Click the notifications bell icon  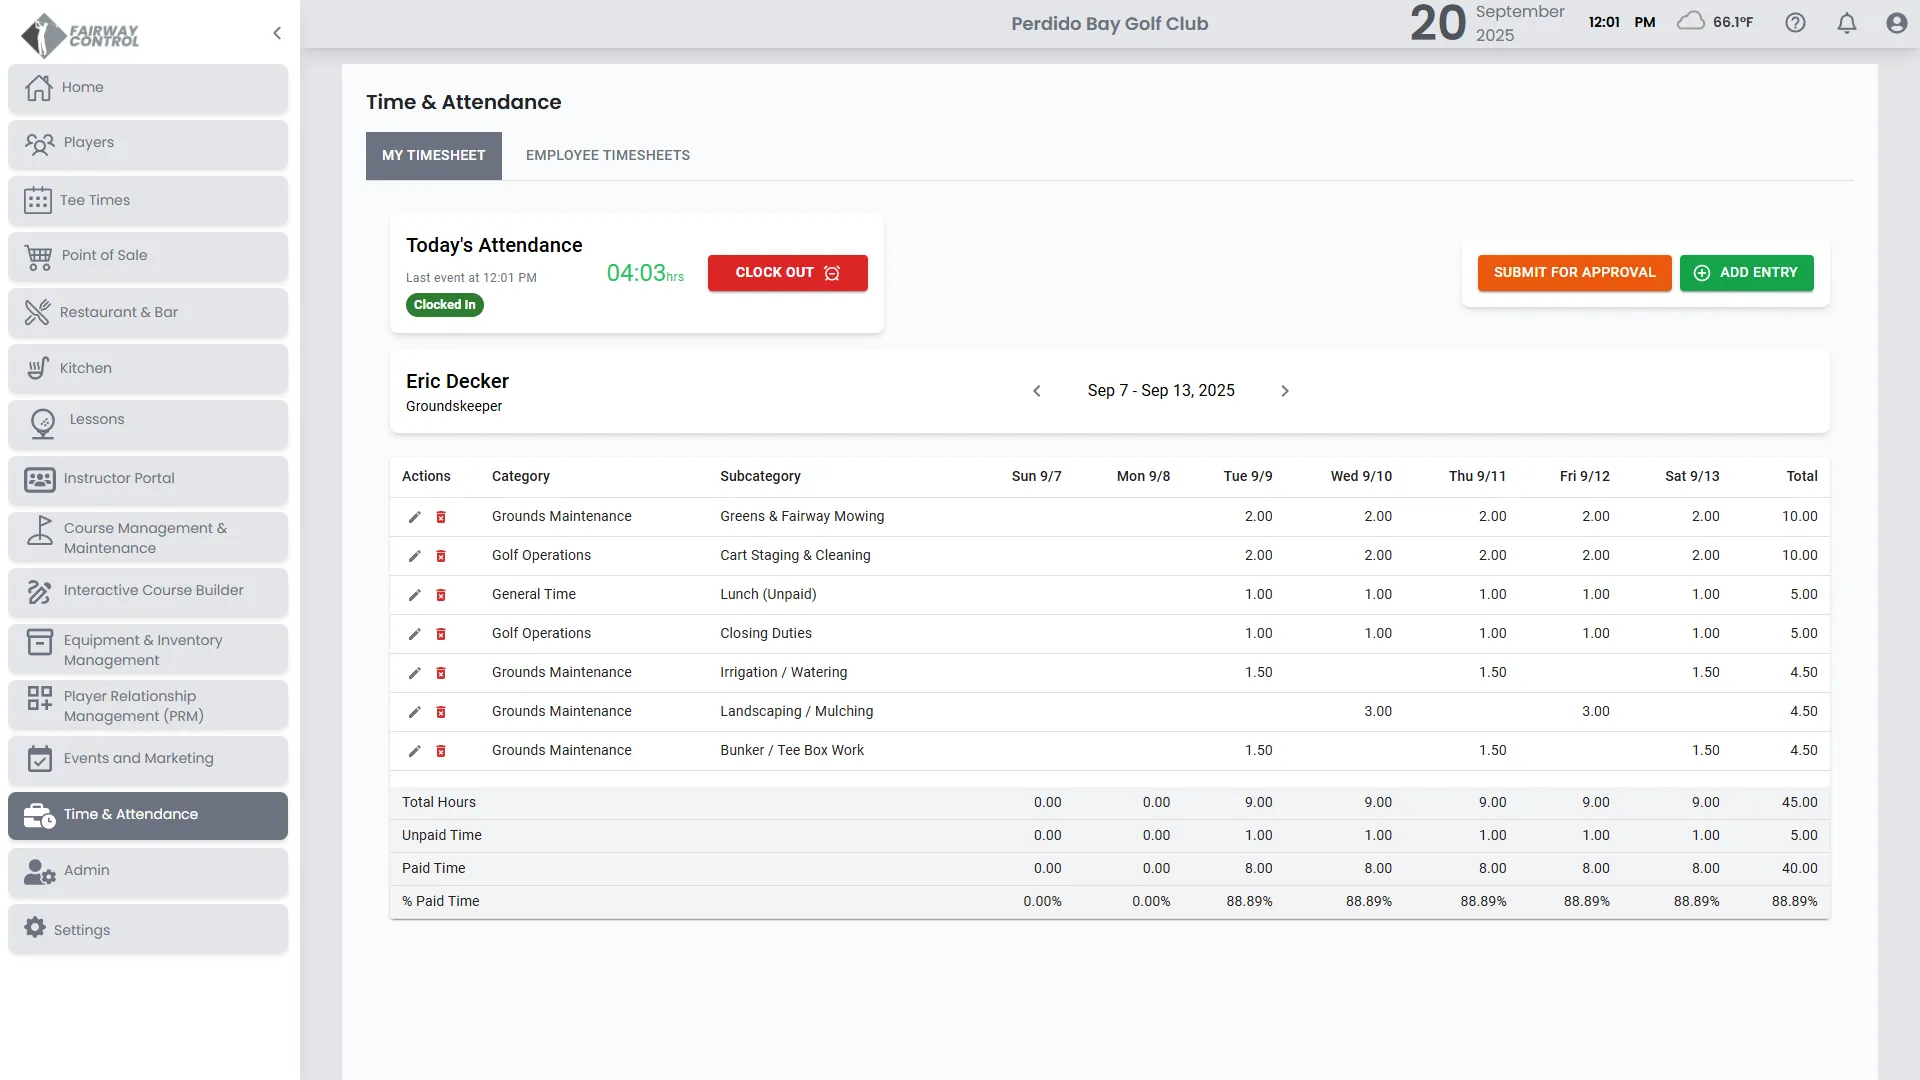1846,23
